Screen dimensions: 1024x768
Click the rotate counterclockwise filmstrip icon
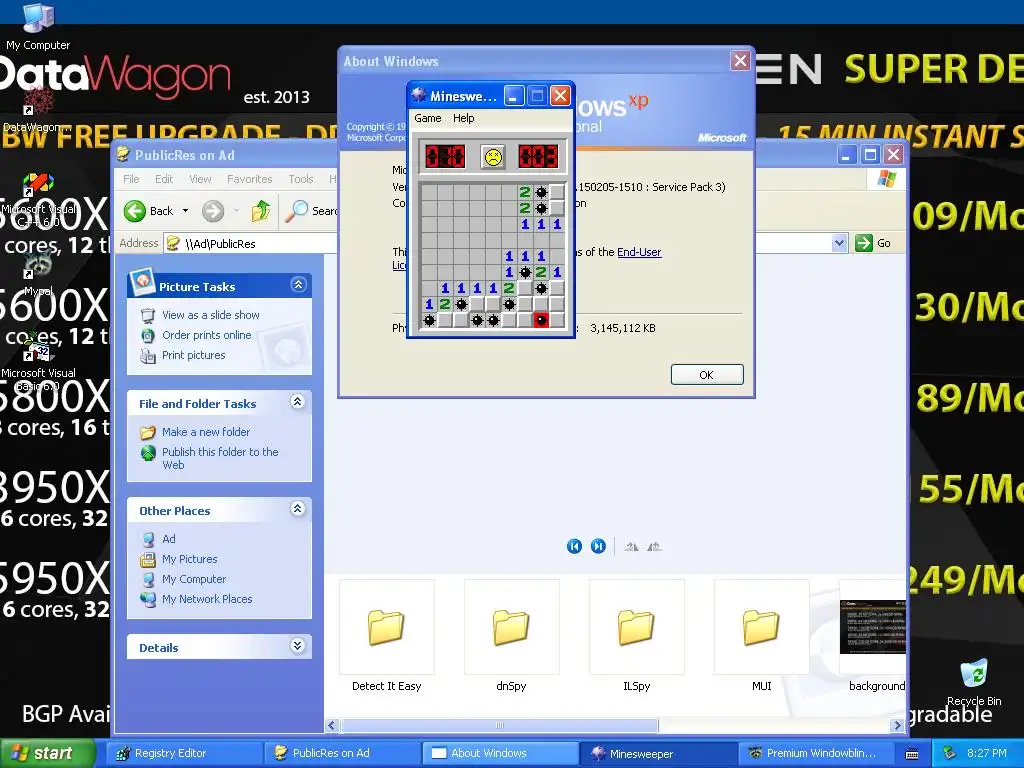654,547
